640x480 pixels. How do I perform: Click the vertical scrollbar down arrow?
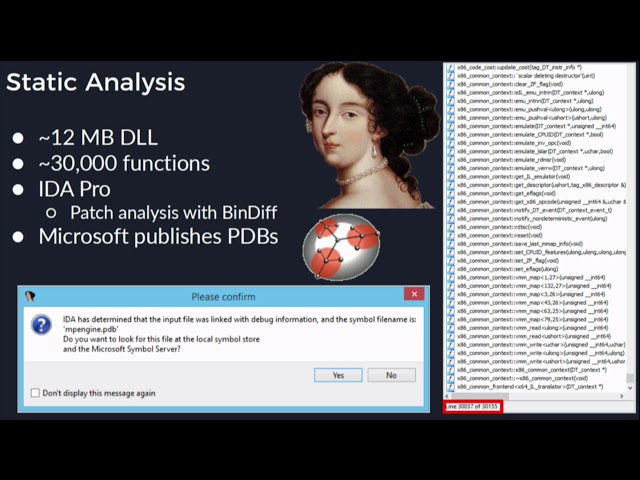[630, 388]
